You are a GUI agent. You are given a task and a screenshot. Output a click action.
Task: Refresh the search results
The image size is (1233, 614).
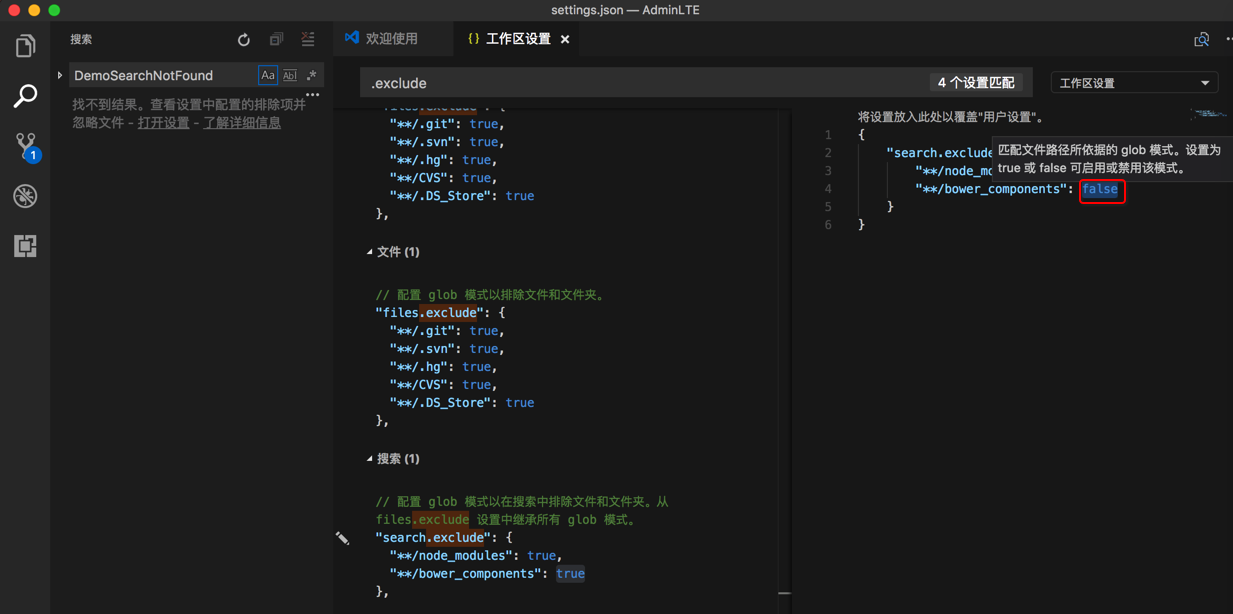point(244,40)
